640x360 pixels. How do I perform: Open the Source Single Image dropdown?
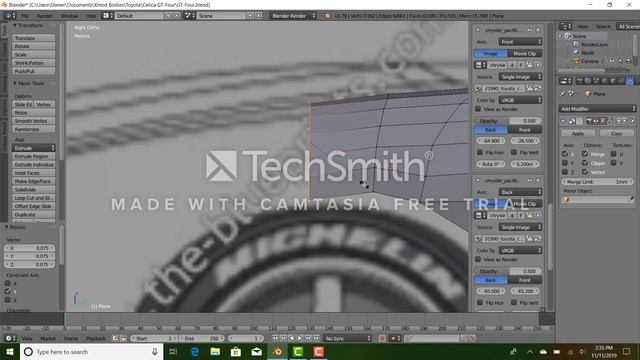tap(520, 77)
